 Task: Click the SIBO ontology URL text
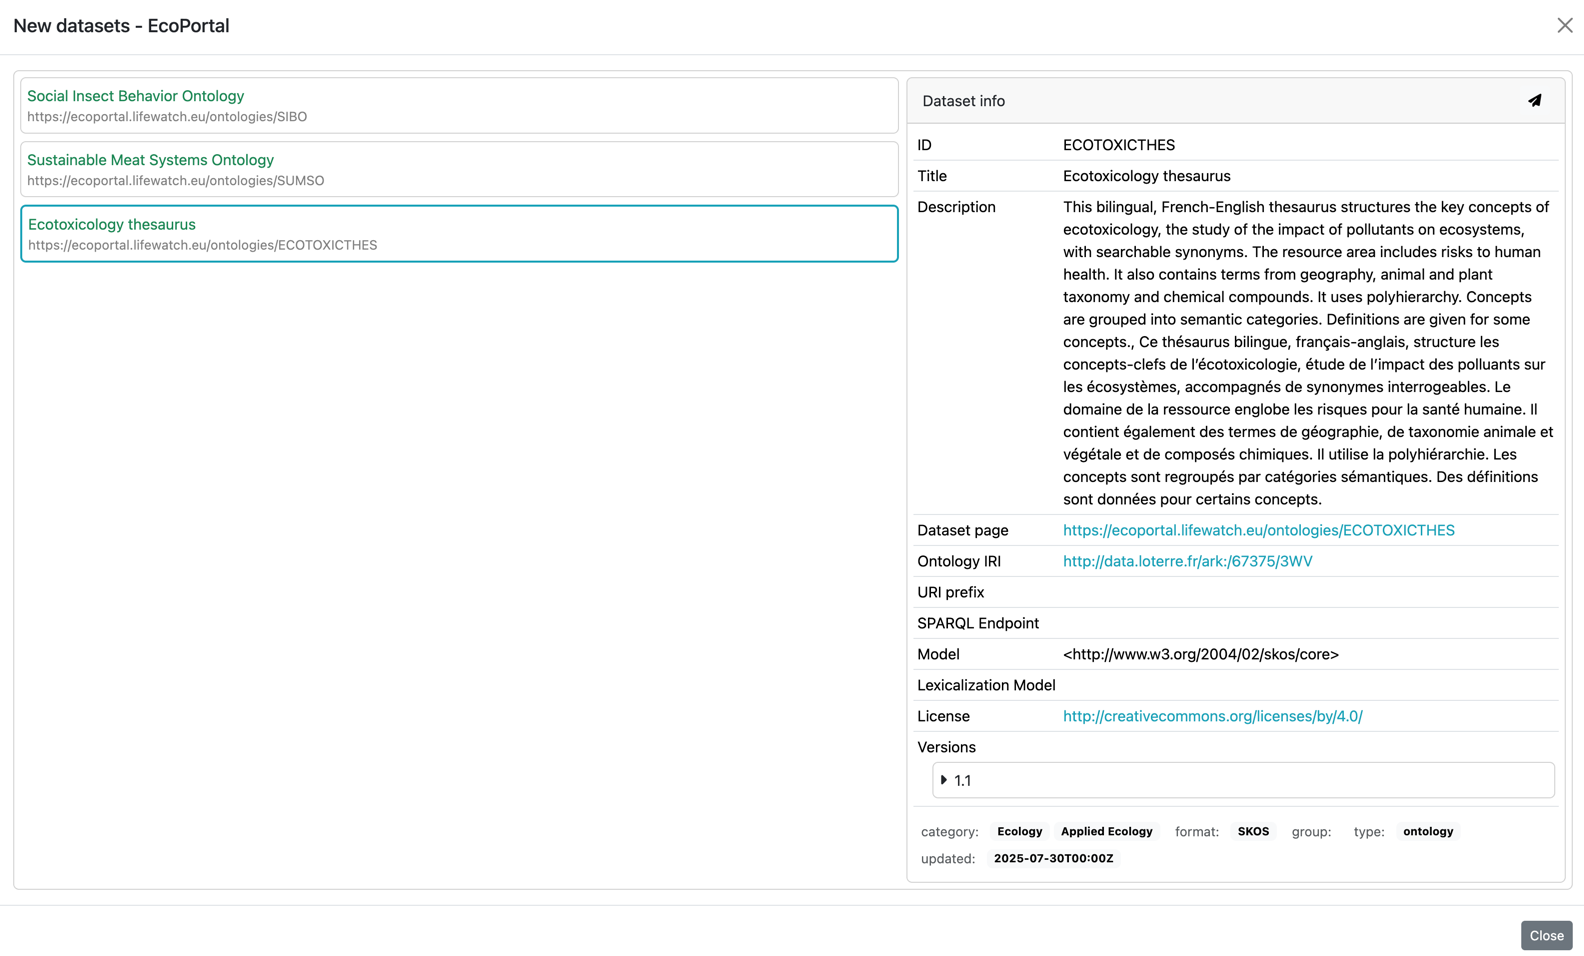167,117
